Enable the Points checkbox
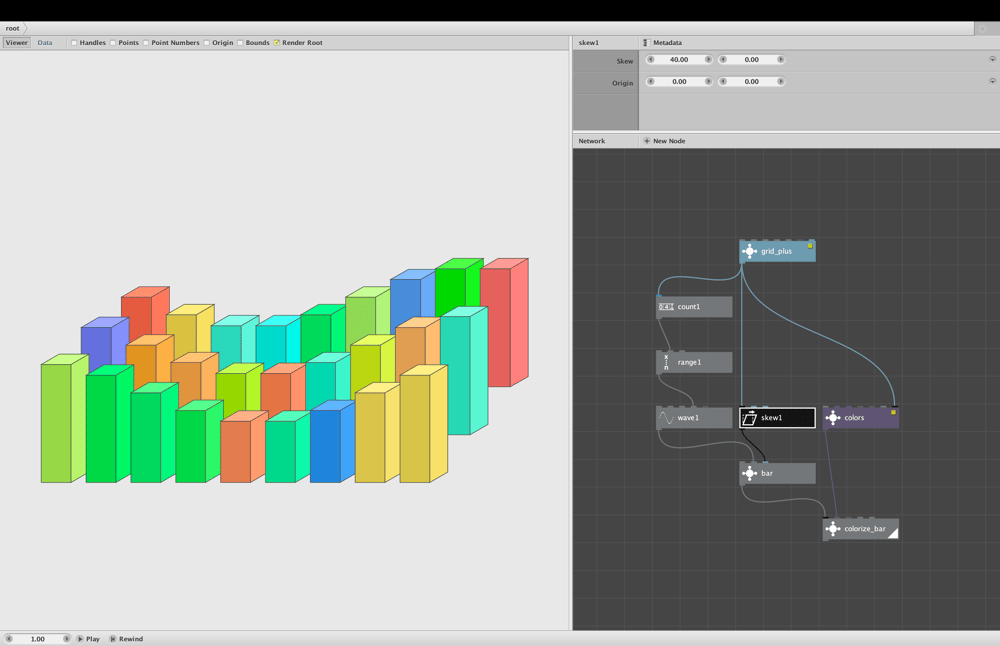 [x=113, y=43]
